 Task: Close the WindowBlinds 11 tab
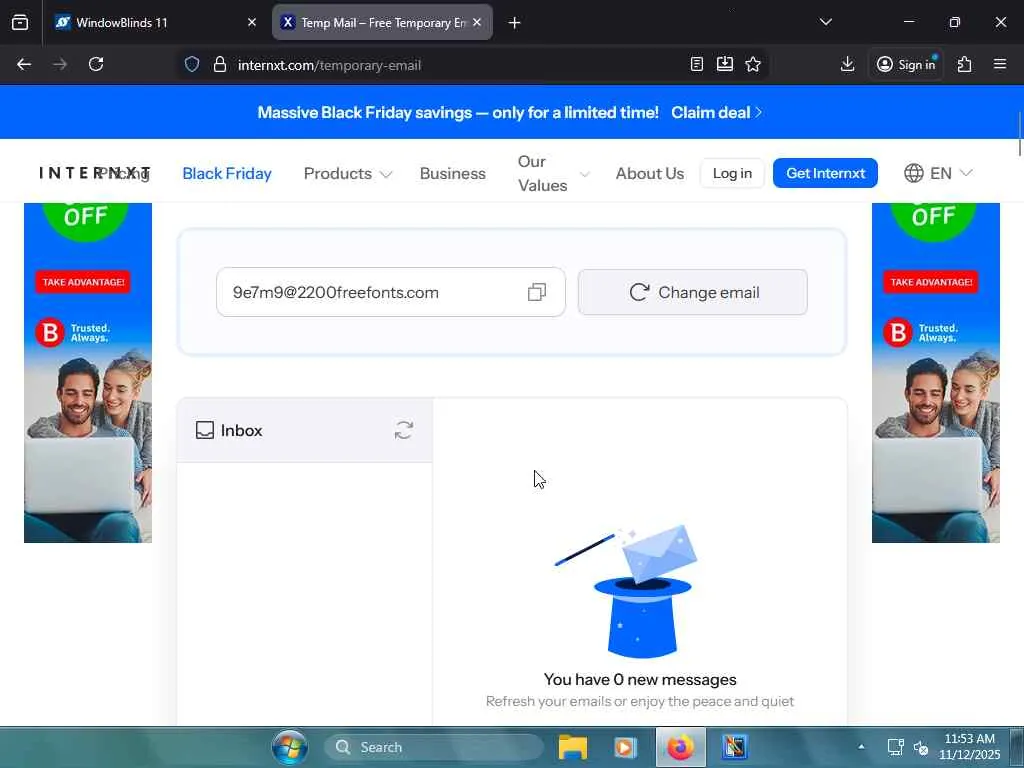pos(252,23)
